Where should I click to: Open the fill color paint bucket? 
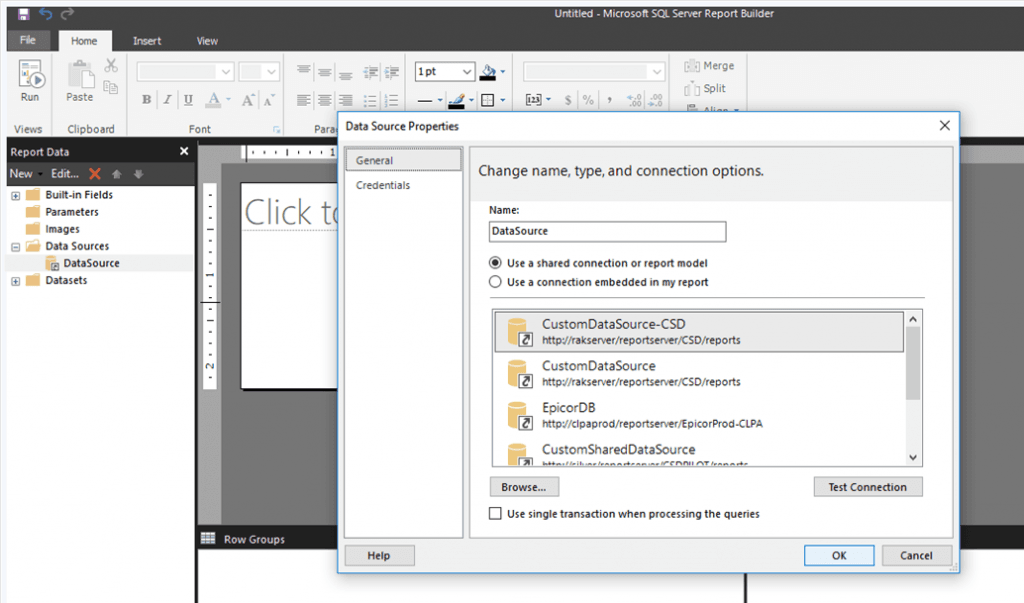(489, 72)
